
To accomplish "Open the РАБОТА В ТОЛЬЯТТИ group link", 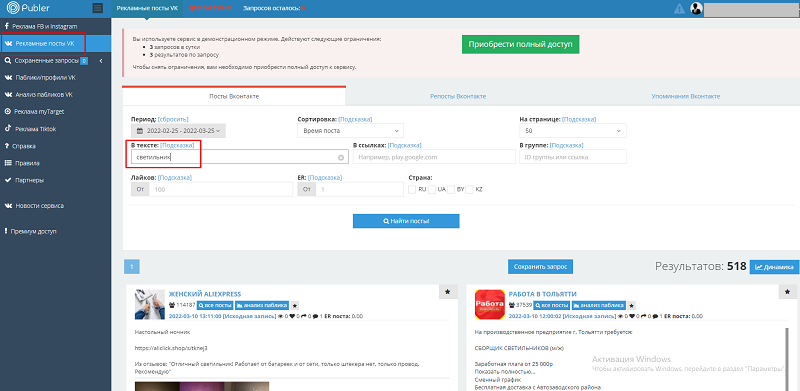I will (x=542, y=294).
